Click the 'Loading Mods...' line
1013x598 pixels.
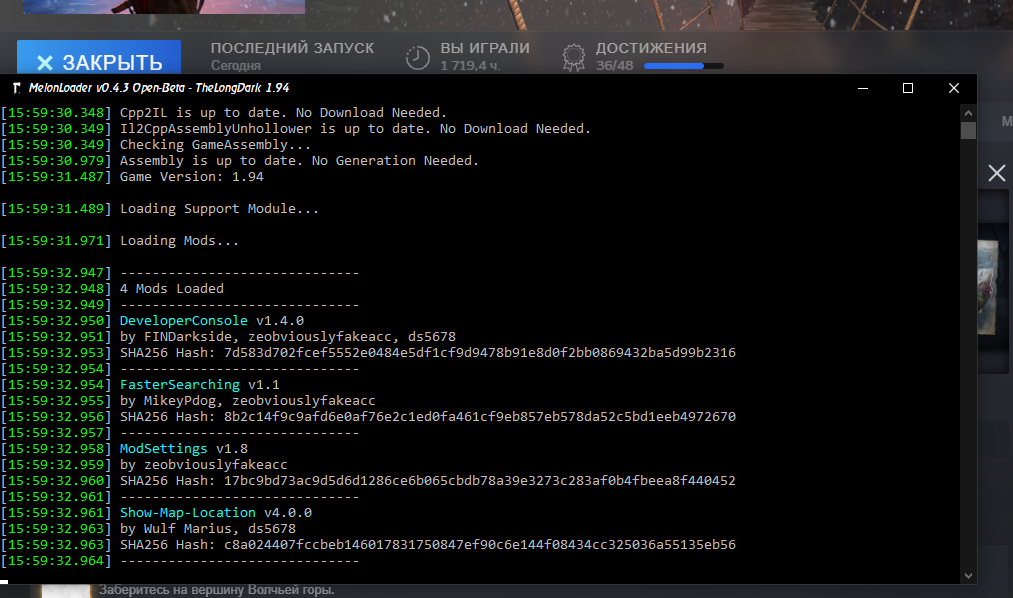(179, 240)
